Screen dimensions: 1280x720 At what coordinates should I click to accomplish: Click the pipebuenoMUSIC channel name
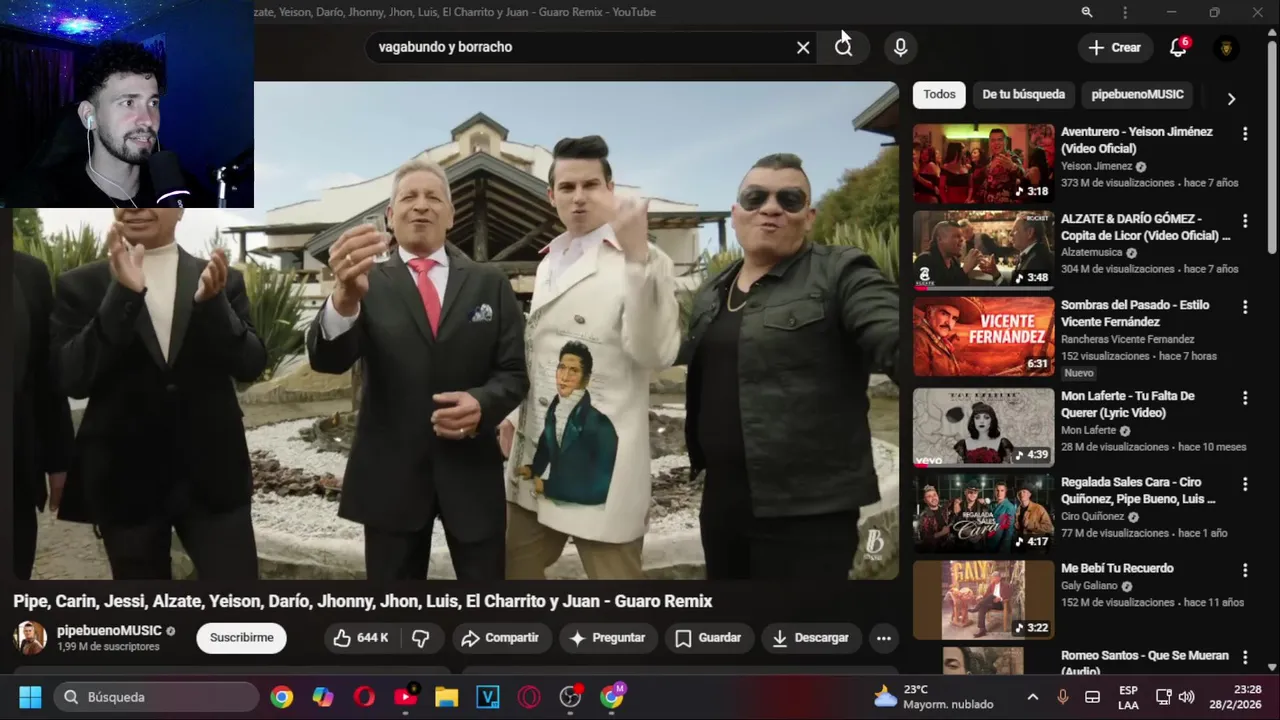click(109, 631)
